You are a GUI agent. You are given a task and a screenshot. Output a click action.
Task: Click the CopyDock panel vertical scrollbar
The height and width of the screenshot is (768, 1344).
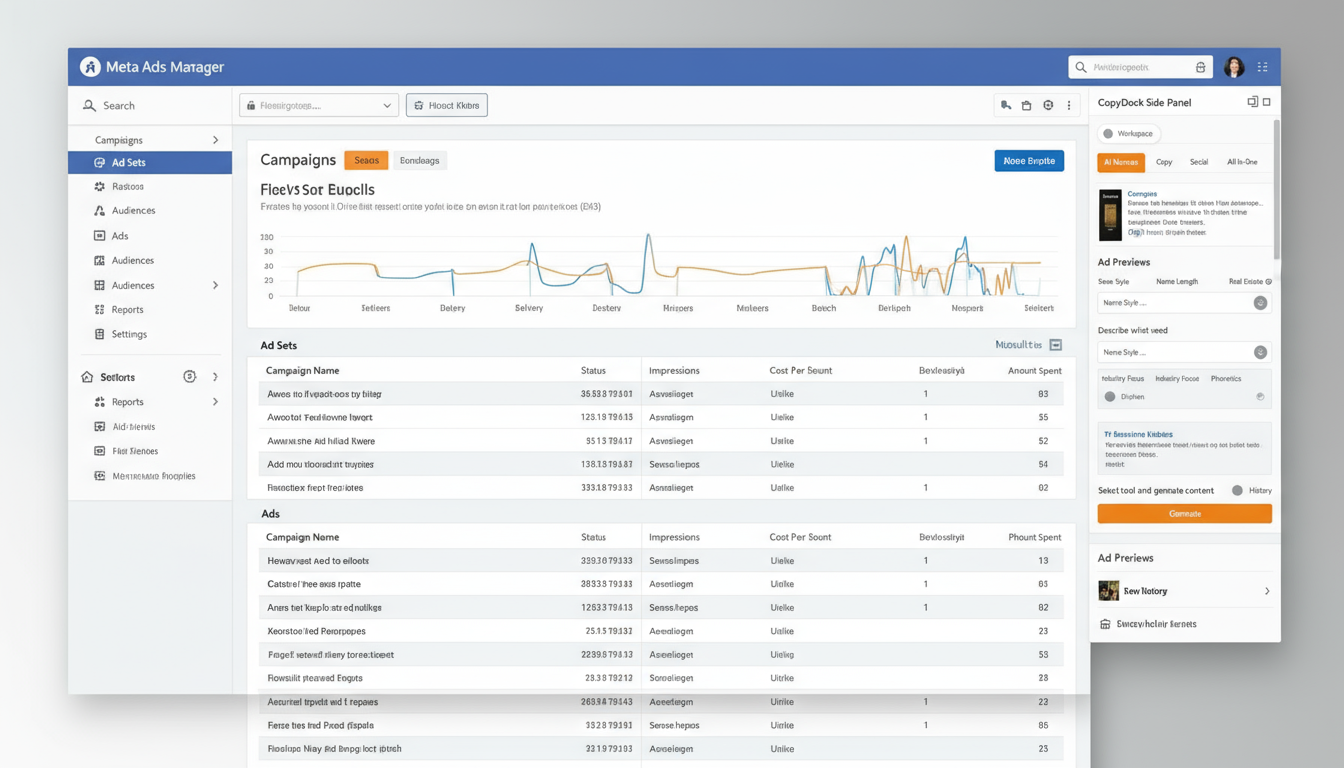[x=1275, y=190]
